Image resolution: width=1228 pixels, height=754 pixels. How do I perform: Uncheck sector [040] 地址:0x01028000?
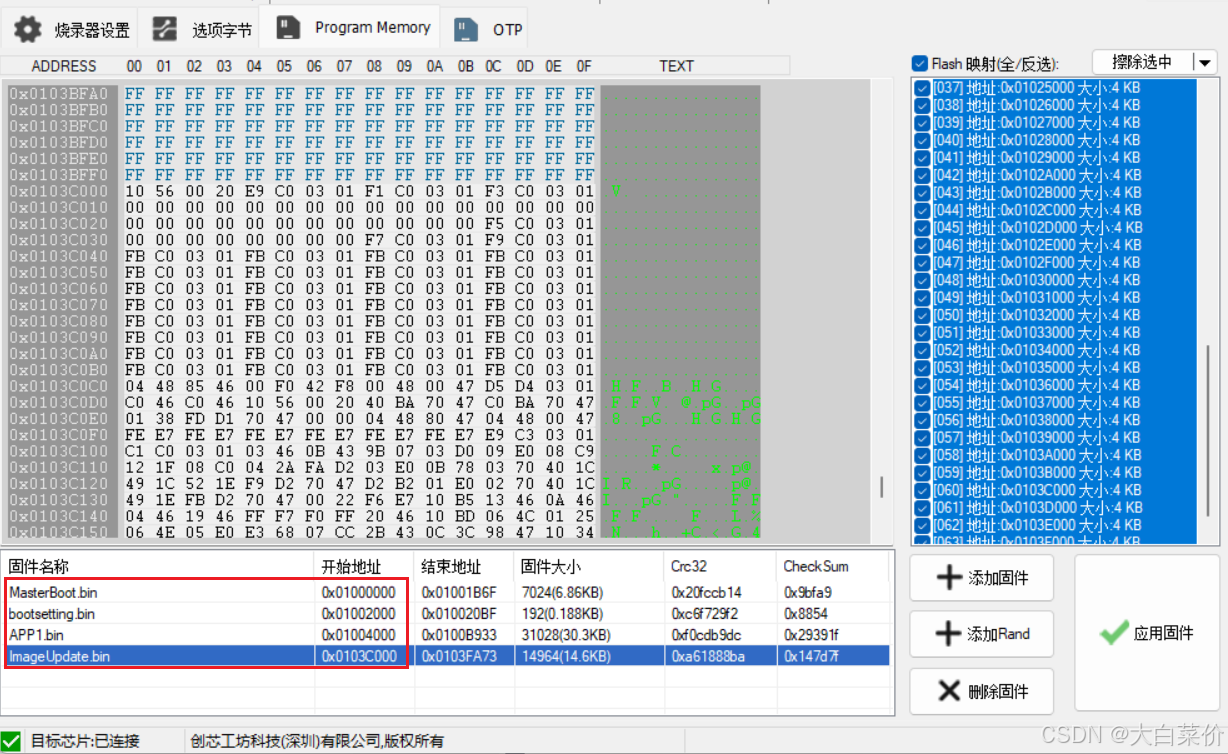pos(922,140)
